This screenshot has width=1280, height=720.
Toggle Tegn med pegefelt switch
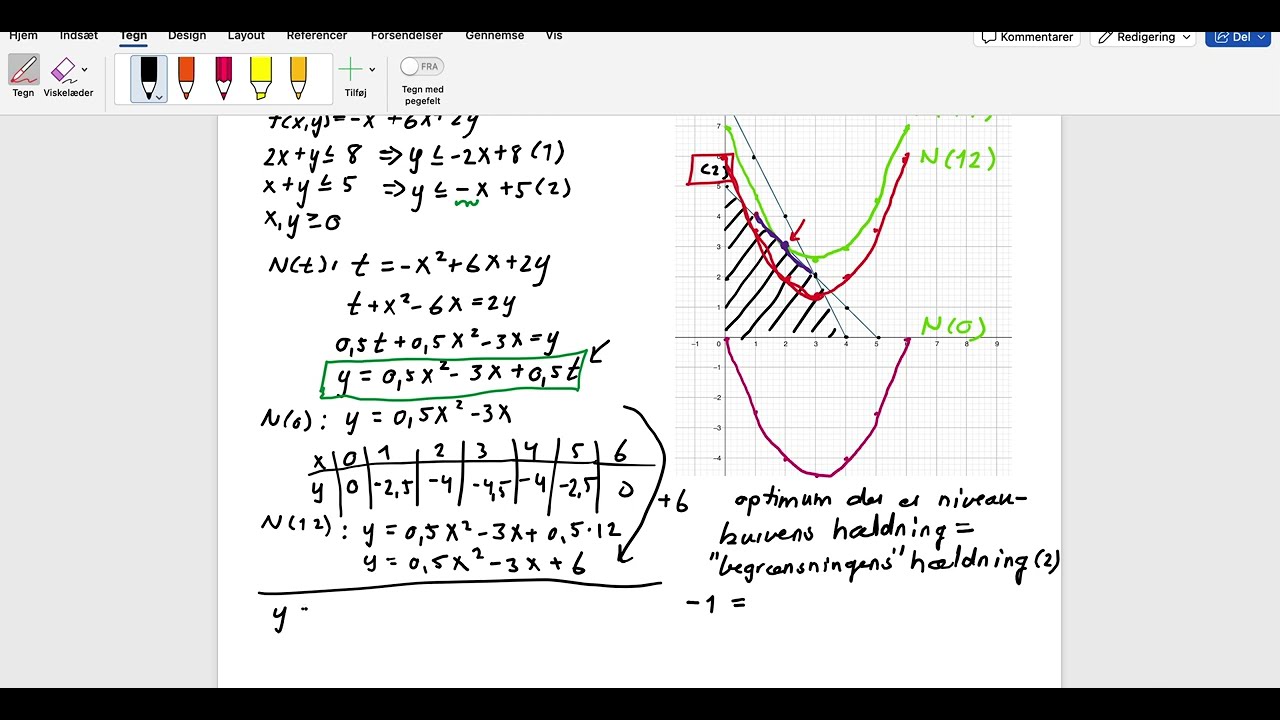[422, 67]
